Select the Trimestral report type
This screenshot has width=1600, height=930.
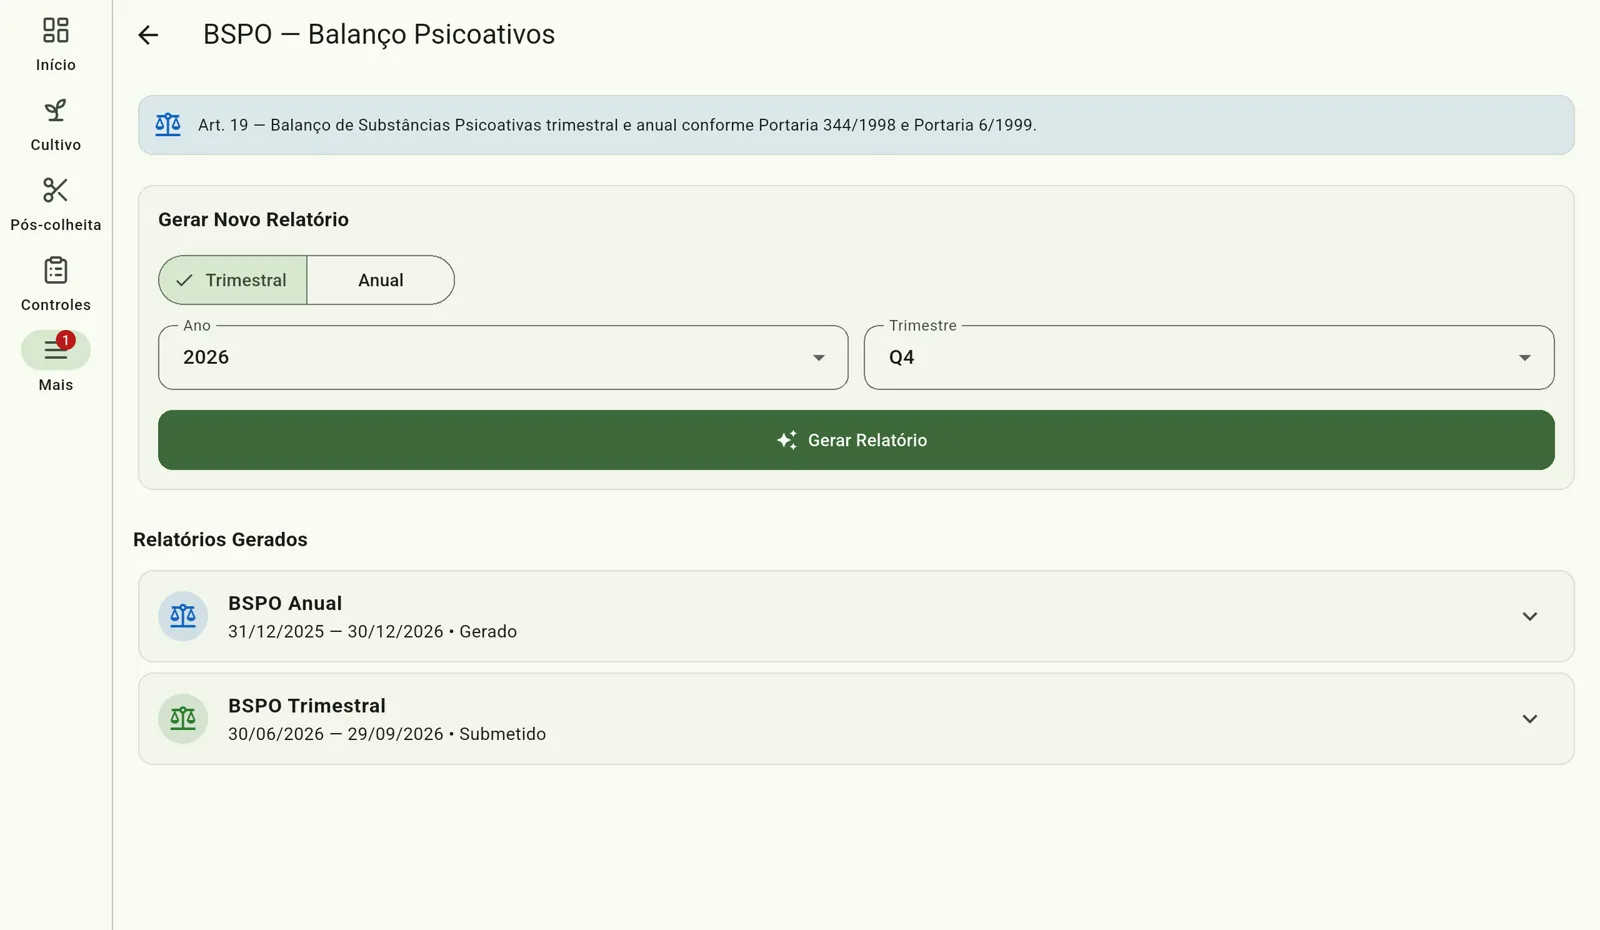click(233, 280)
